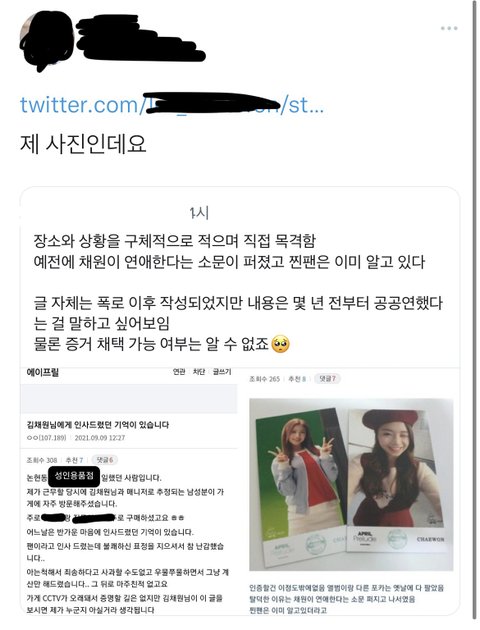Open post titled 김채원님에게 인사드렸던 기억이 있습니다
Image resolution: width=480 pixels, height=630 pixels.
[98, 425]
